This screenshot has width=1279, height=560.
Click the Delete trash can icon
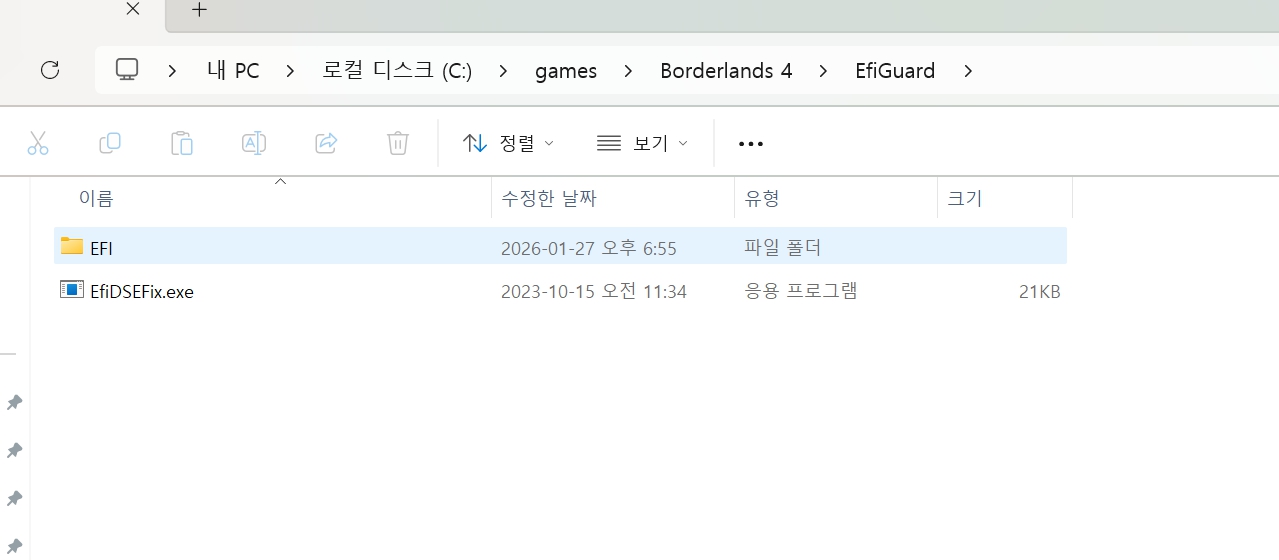(x=398, y=143)
